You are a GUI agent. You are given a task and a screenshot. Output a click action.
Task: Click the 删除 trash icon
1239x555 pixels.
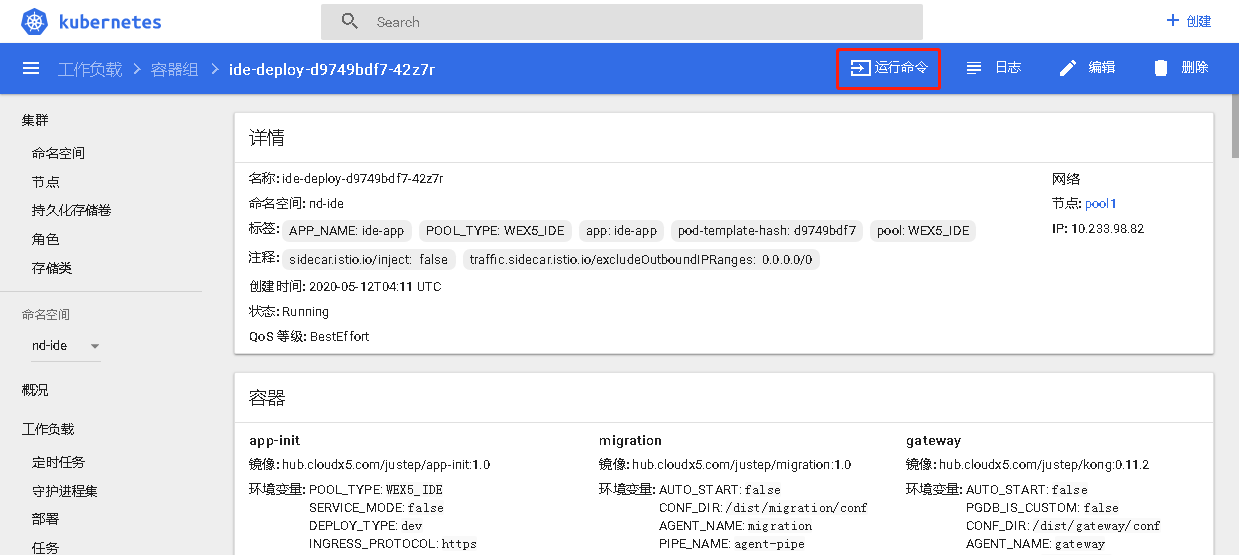1160,68
